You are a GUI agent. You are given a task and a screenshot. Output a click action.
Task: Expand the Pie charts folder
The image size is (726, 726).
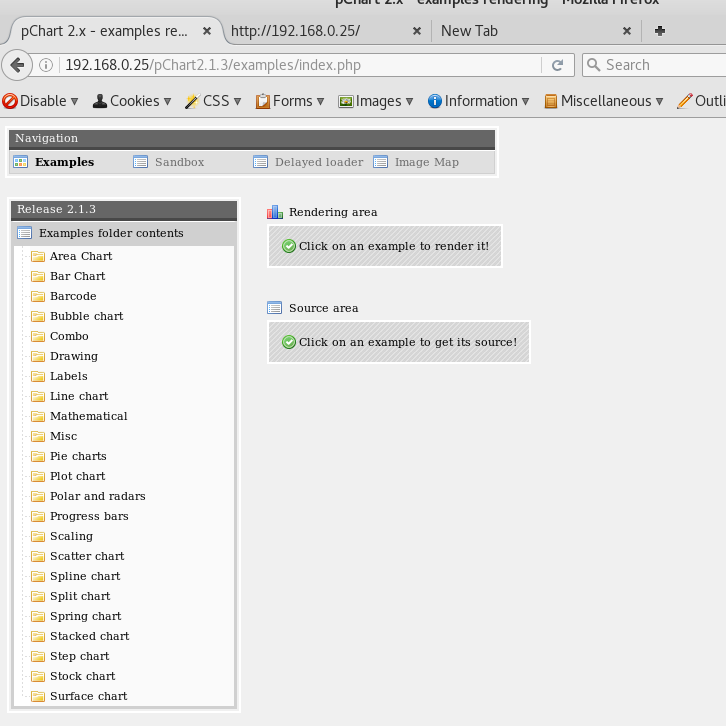pos(78,456)
